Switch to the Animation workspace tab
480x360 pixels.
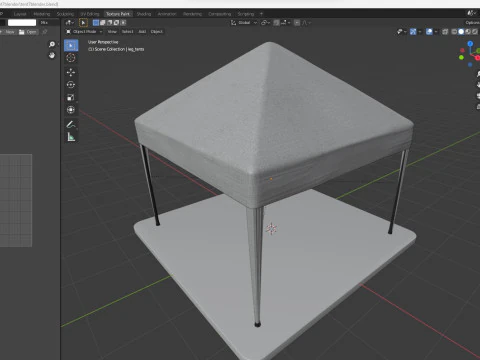[x=167, y=14]
